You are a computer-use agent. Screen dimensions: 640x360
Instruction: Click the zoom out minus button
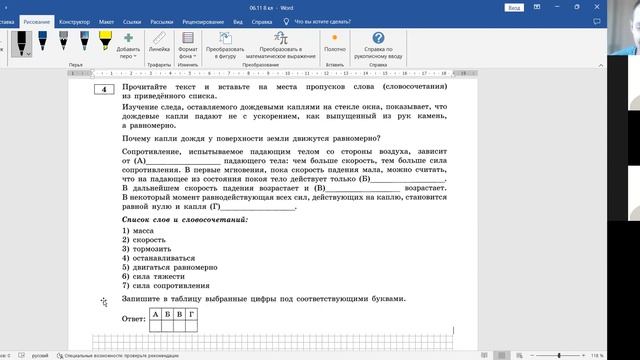pos(532,356)
